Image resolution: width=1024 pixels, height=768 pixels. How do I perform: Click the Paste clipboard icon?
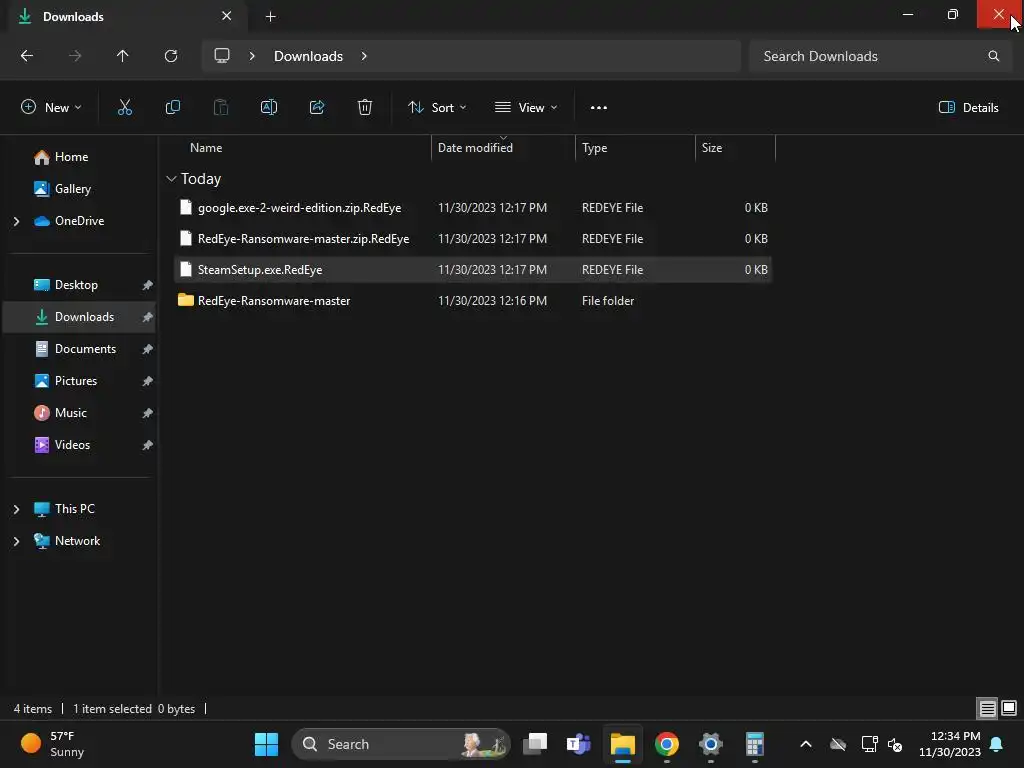(221, 108)
